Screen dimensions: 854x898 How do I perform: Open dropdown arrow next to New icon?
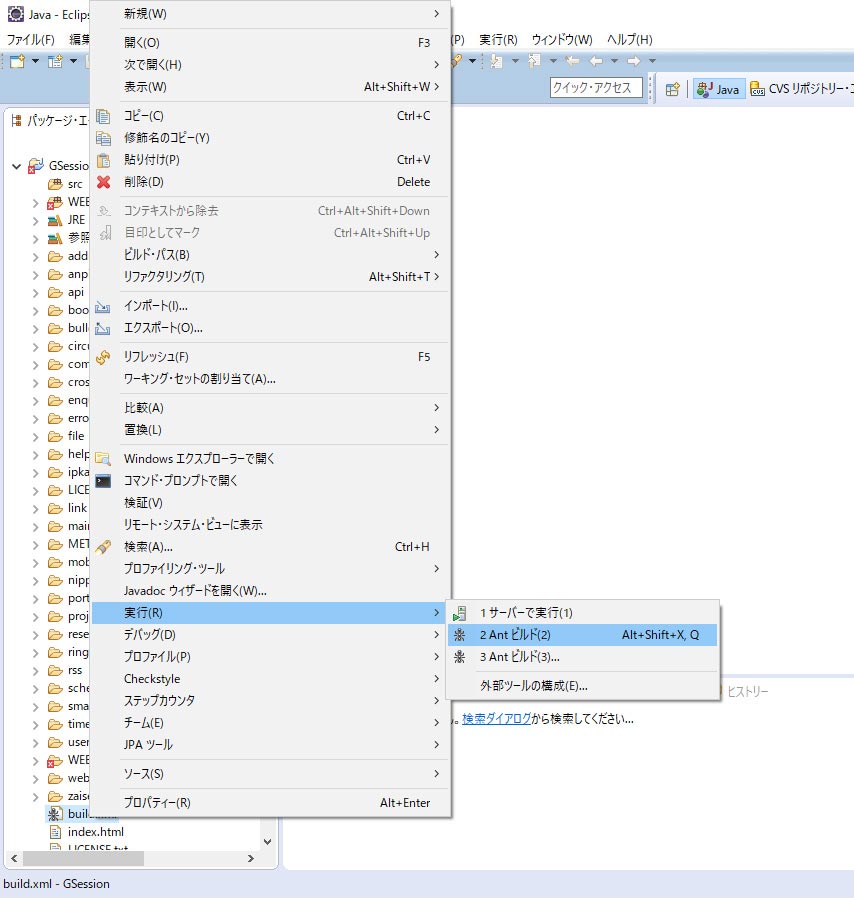click(x=35, y=61)
